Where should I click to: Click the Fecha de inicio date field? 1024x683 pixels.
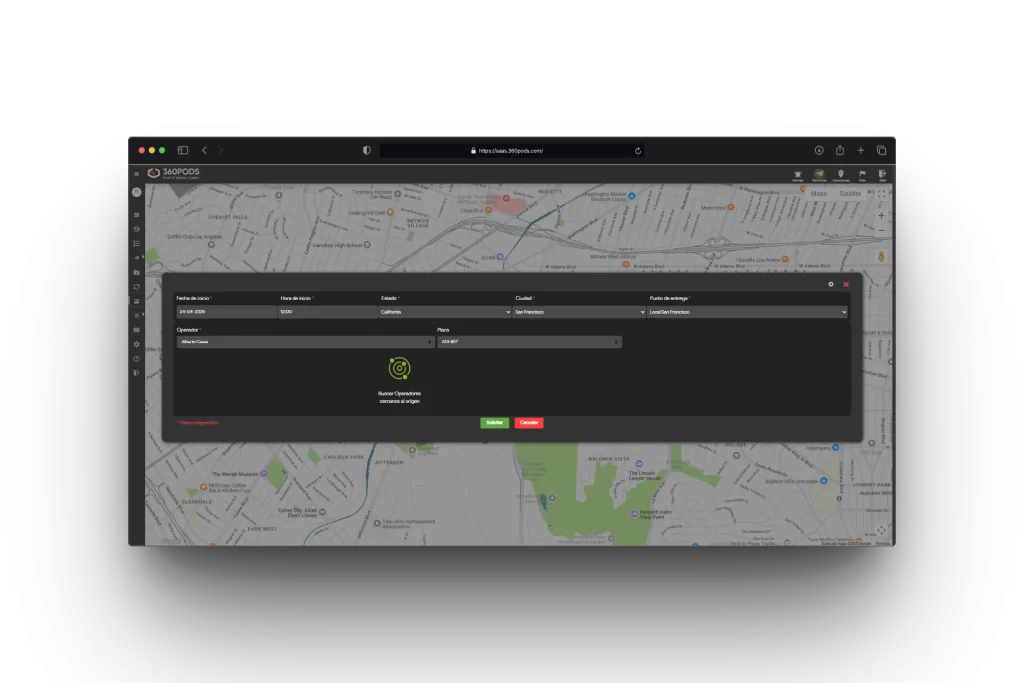pyautogui.click(x=226, y=312)
